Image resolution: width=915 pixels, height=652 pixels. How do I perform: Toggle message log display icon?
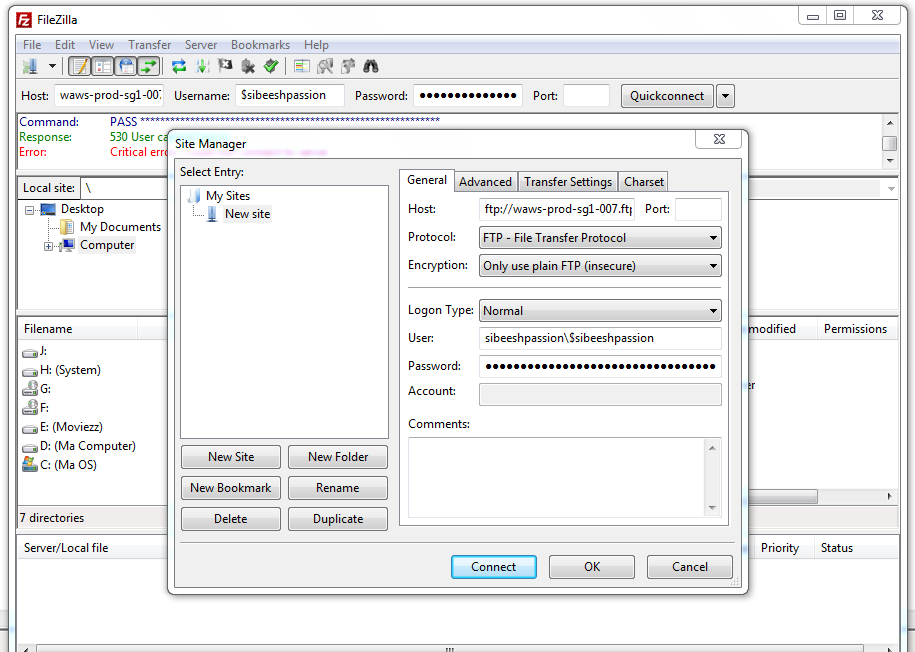coord(79,67)
